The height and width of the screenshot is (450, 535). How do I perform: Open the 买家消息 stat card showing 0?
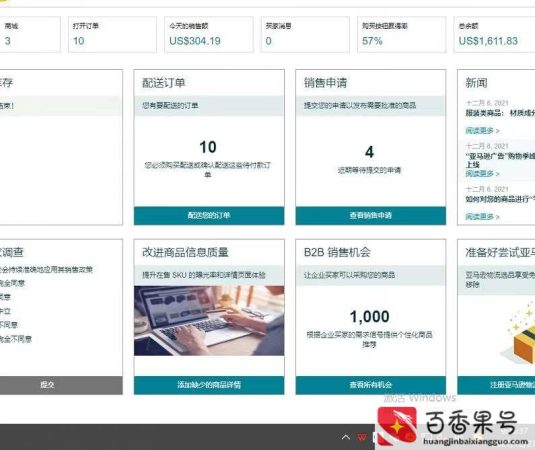pos(305,34)
